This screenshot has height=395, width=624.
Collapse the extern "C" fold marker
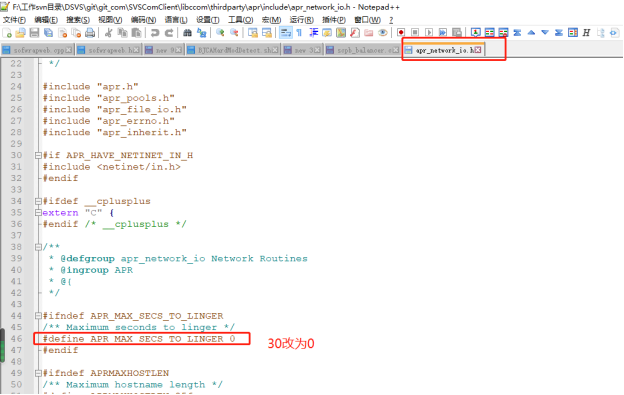coord(38,213)
